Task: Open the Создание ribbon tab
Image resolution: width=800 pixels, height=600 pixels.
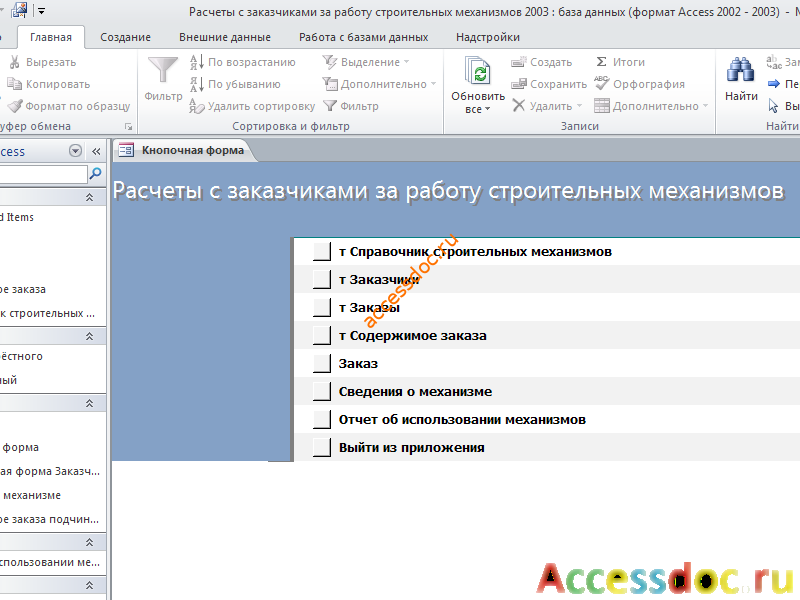Action: coord(125,37)
